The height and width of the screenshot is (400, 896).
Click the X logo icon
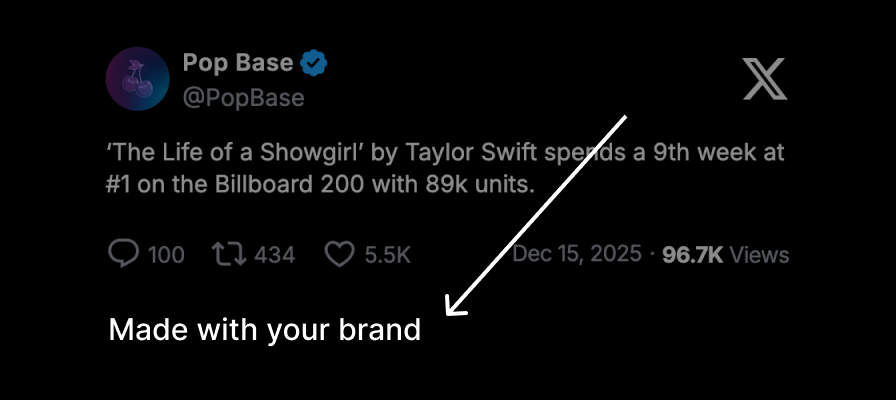click(765, 79)
